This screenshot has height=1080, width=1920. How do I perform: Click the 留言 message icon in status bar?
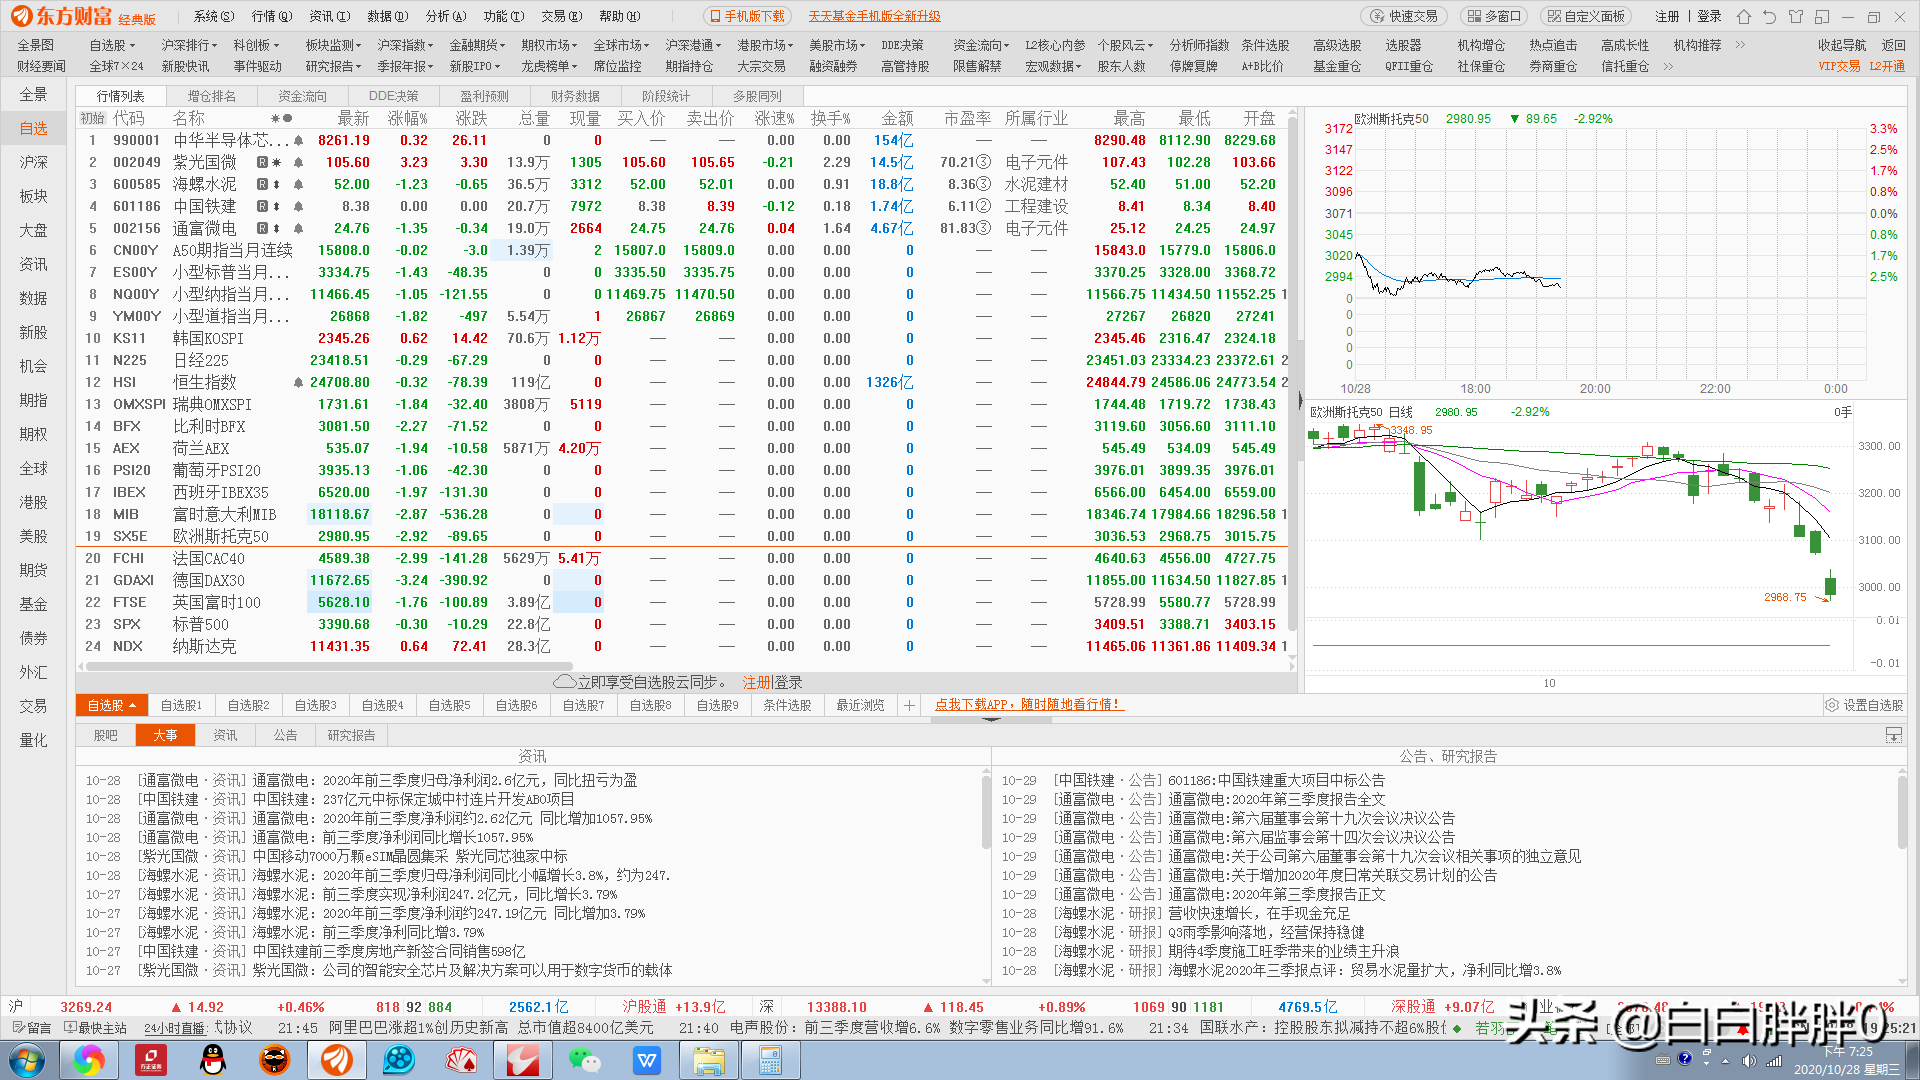click(18, 1027)
